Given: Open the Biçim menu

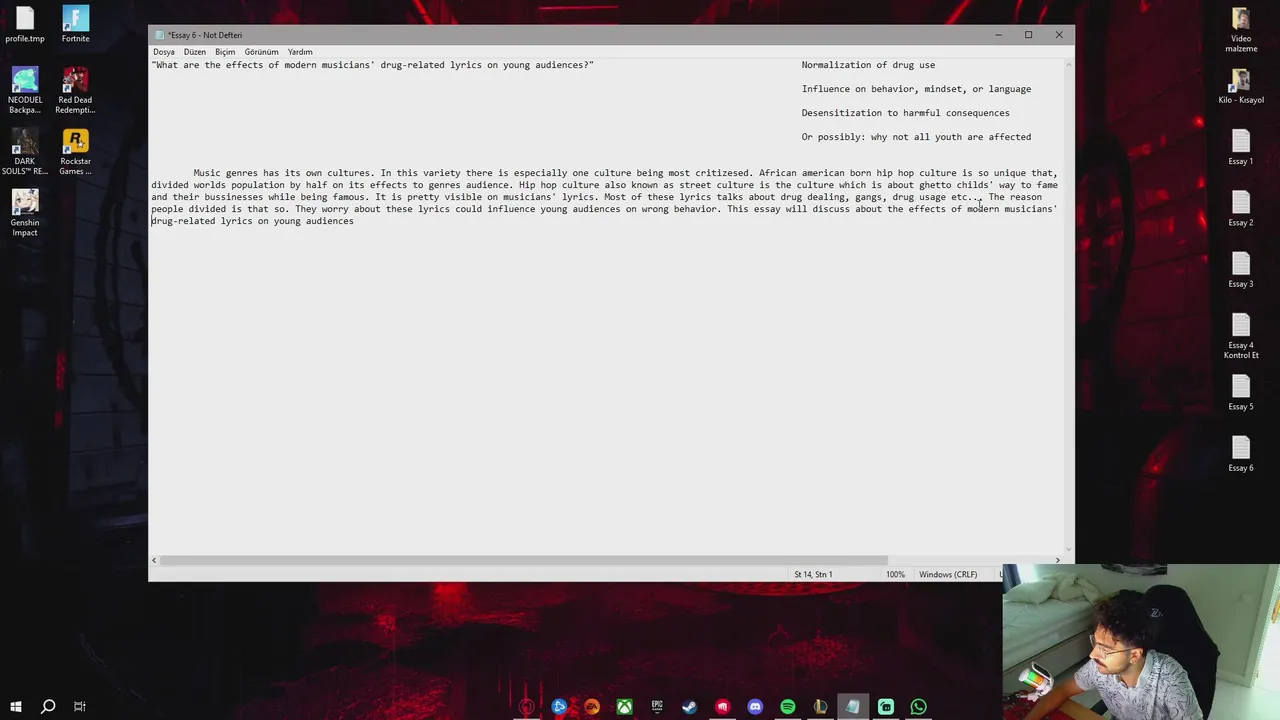Looking at the screenshot, I should point(225,52).
